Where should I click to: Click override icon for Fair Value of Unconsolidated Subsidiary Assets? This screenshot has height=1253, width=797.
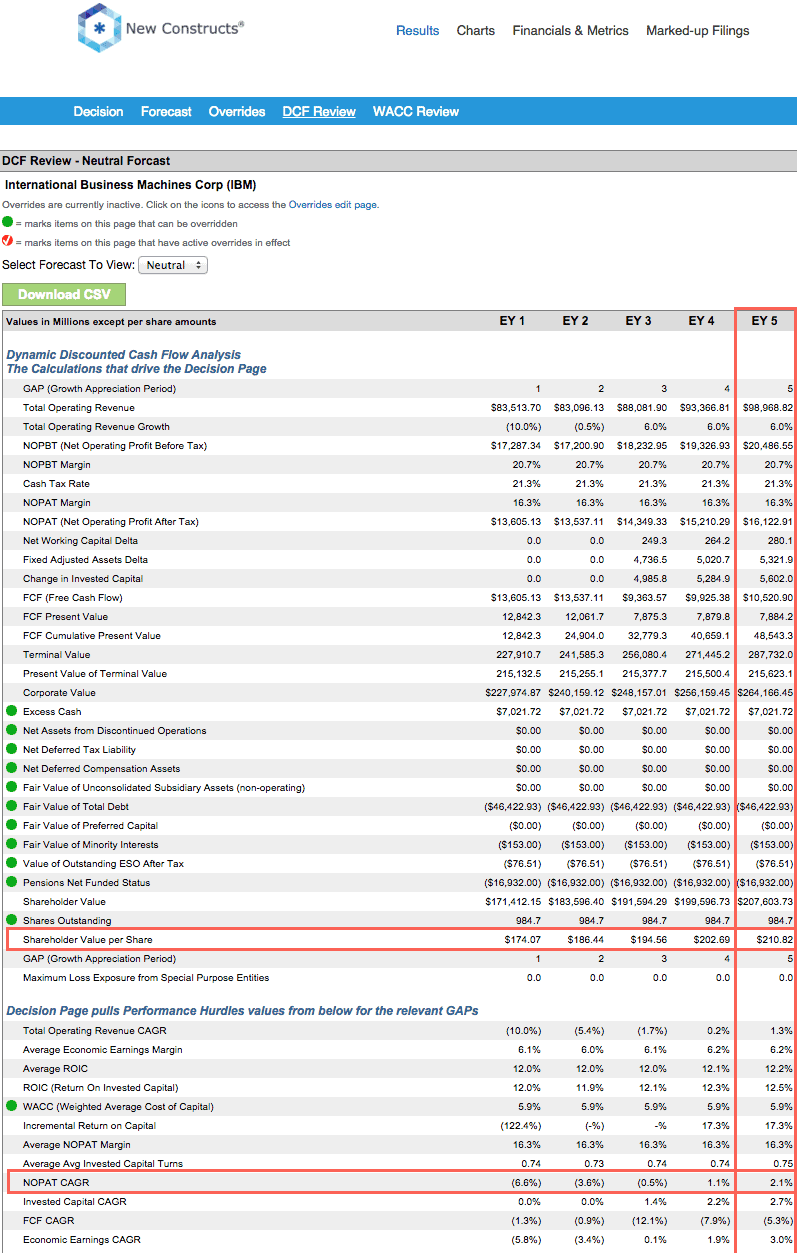click(11, 787)
